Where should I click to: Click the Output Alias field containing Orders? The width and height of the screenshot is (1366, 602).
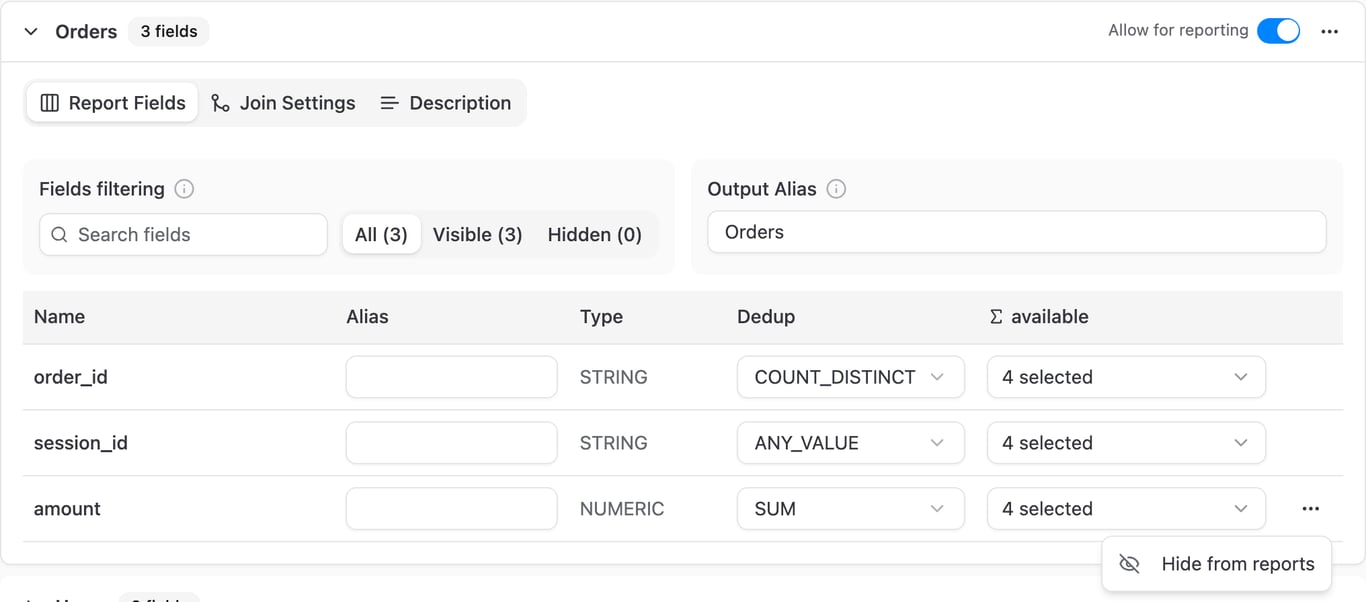[1017, 232]
